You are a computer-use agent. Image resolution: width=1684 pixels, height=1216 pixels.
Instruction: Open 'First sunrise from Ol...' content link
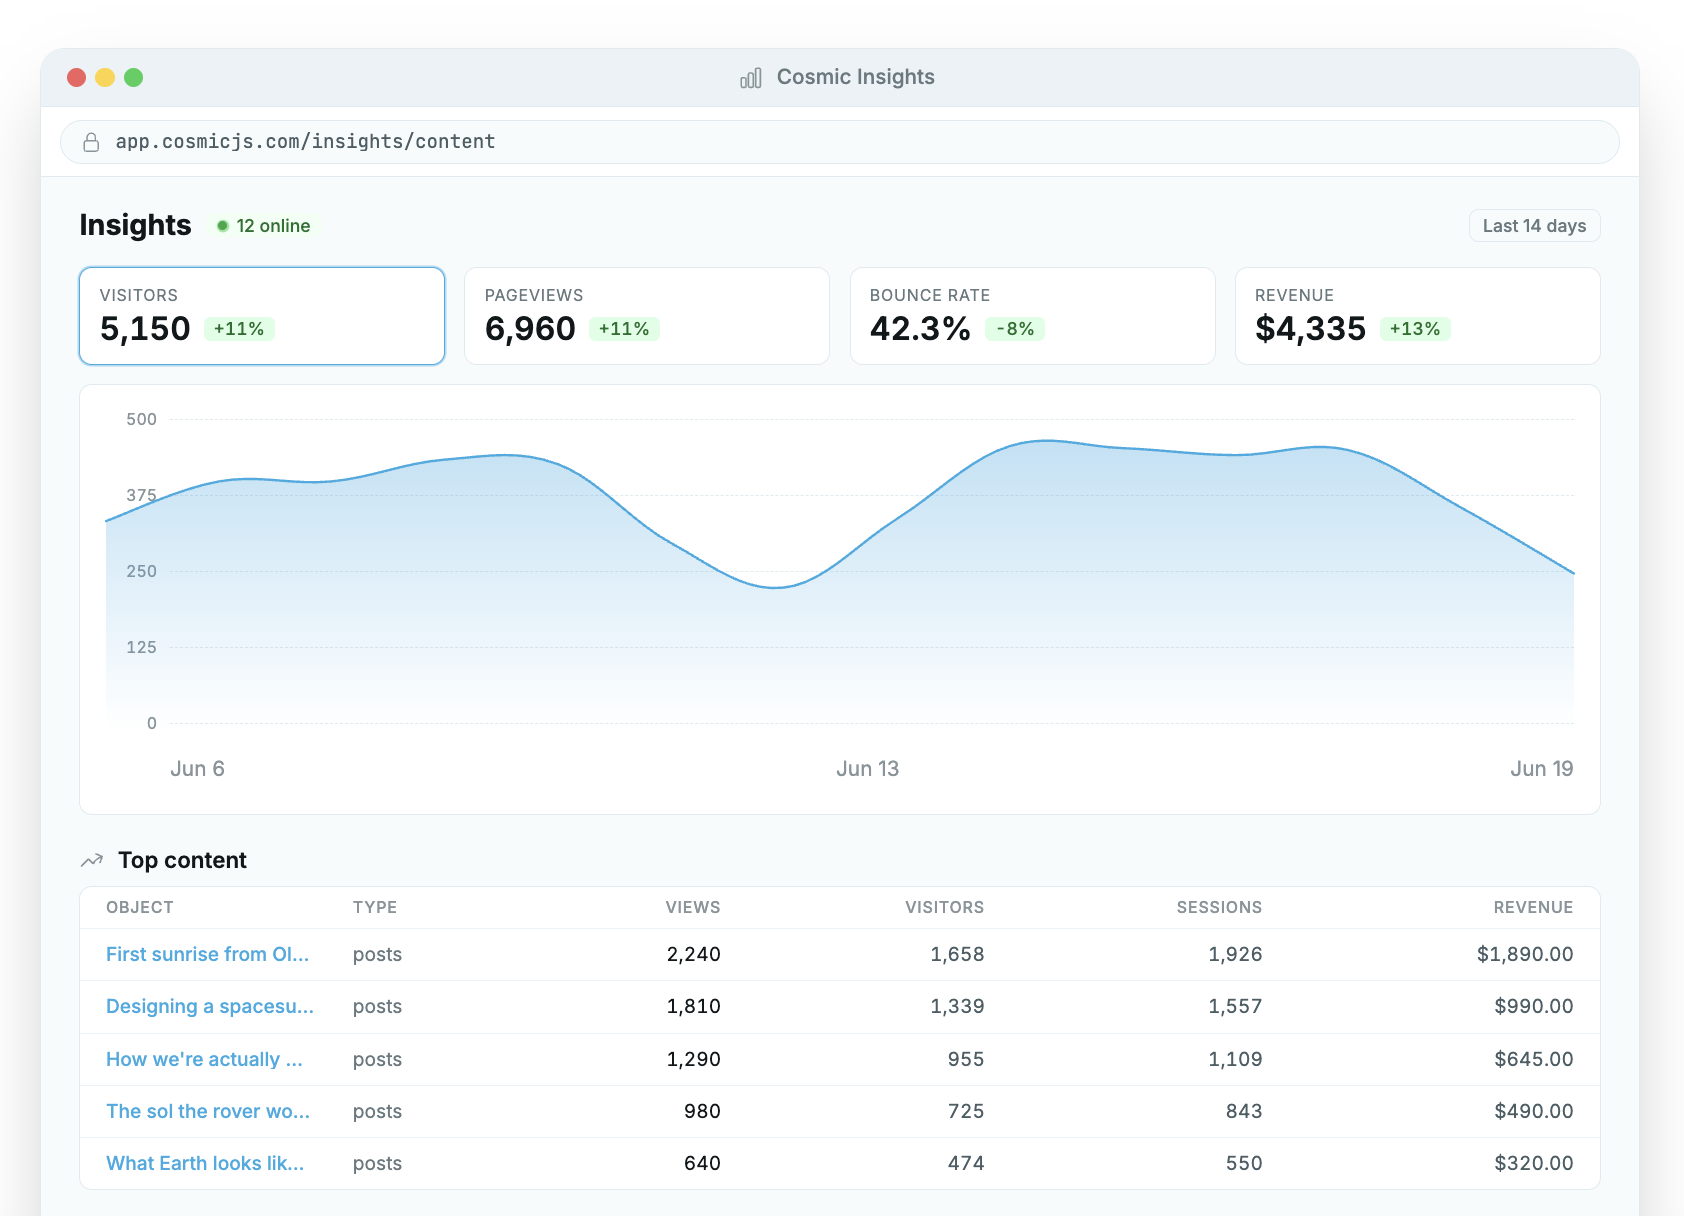click(x=207, y=954)
